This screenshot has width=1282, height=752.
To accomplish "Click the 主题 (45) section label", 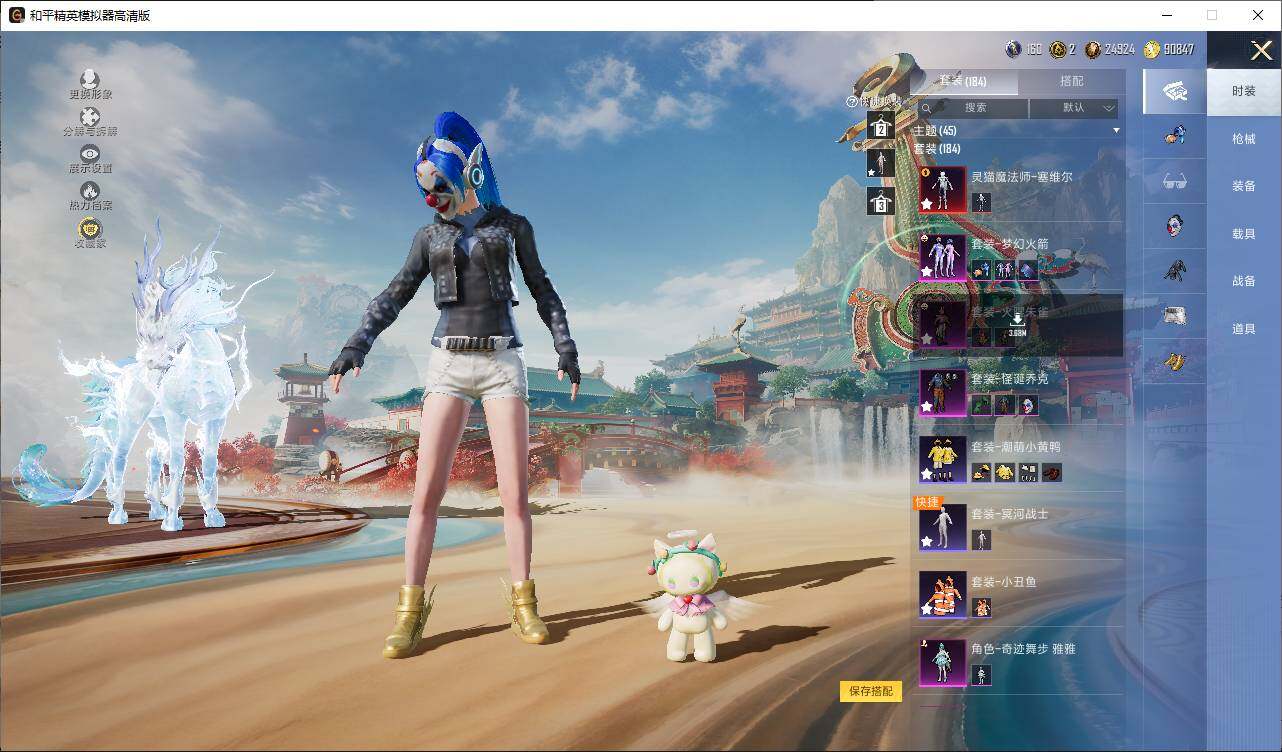I will tap(935, 131).
